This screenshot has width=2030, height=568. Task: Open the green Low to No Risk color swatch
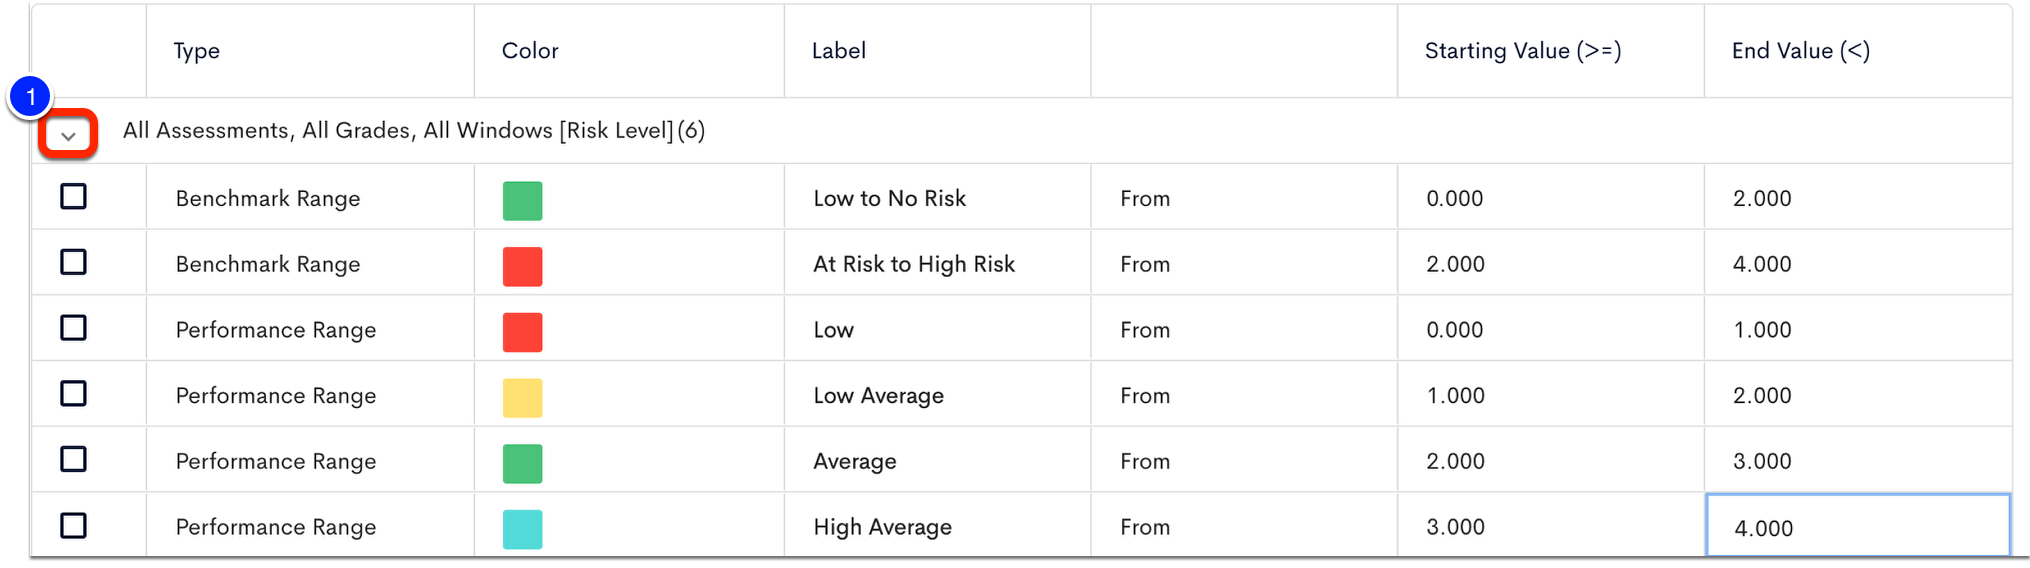[522, 200]
